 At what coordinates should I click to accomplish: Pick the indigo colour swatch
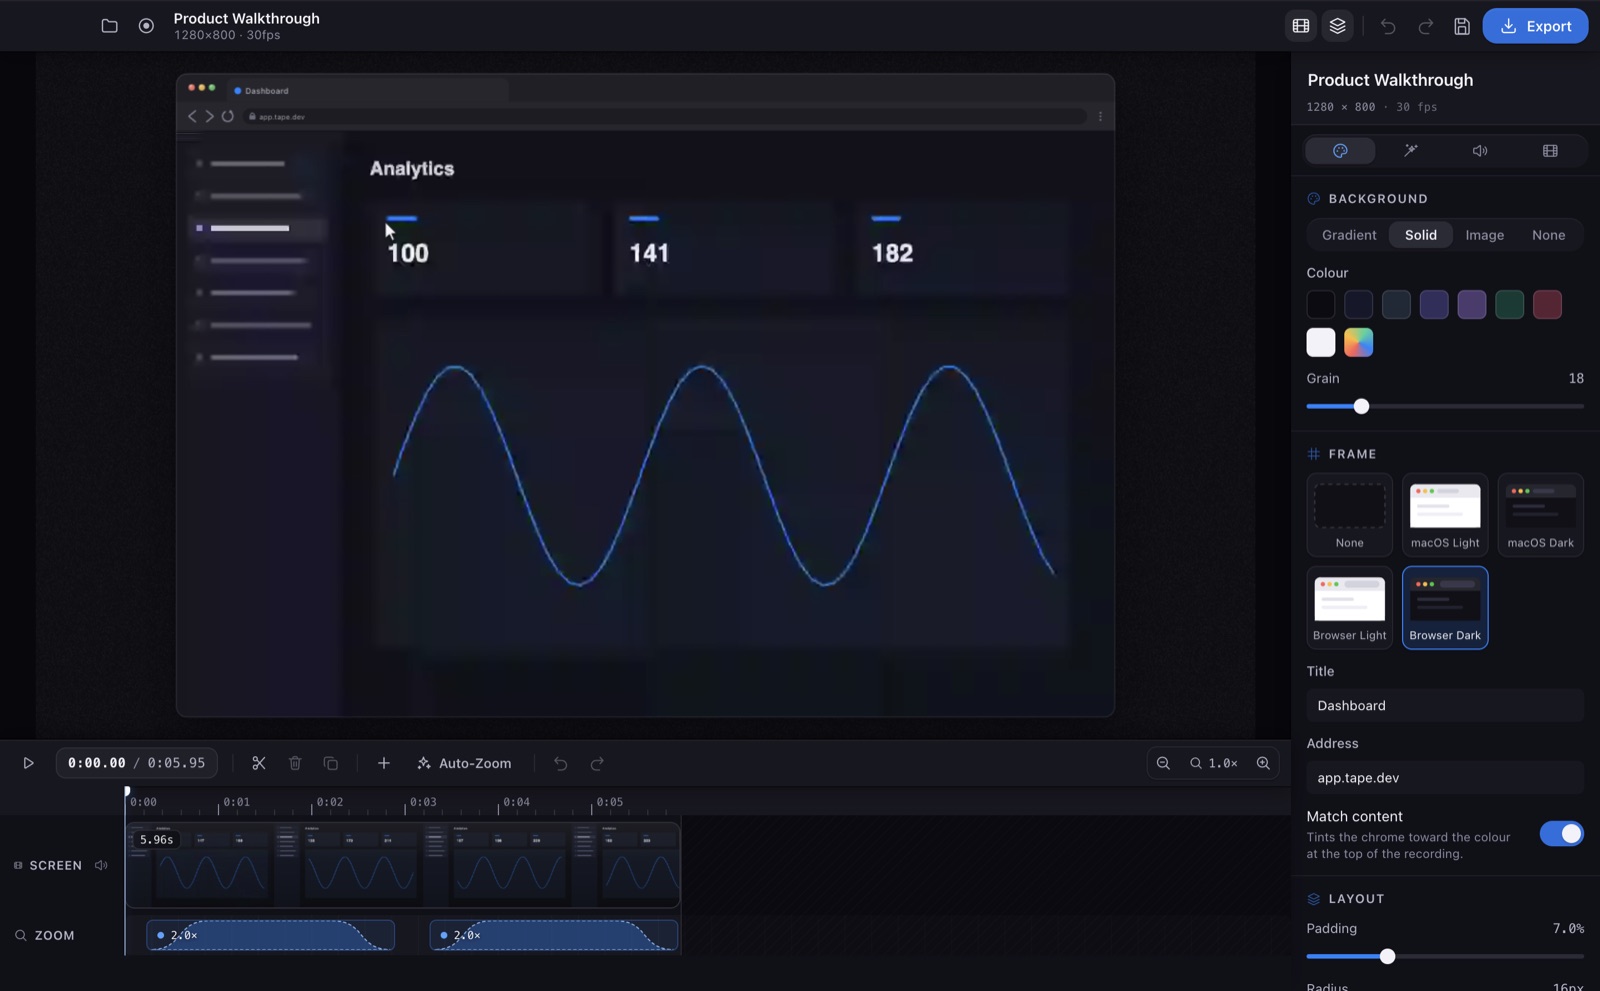[1434, 305]
